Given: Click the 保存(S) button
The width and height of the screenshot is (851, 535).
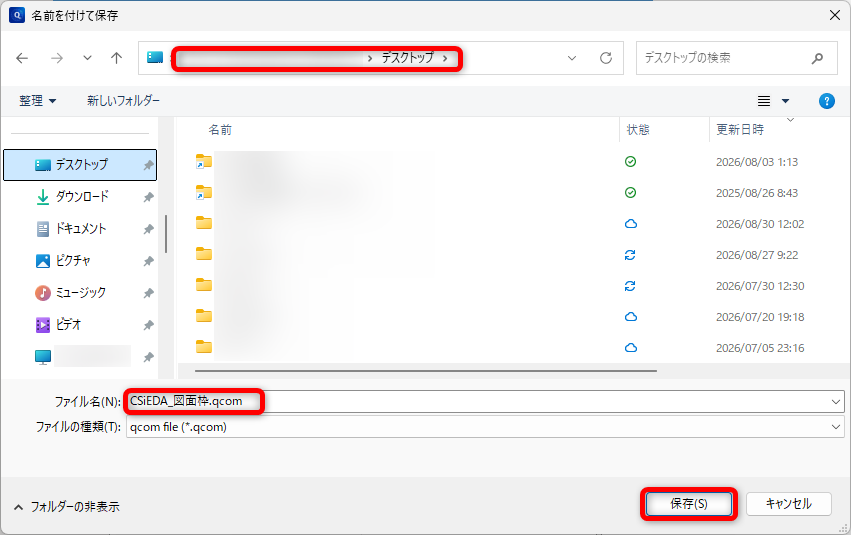Looking at the screenshot, I should point(689,504).
